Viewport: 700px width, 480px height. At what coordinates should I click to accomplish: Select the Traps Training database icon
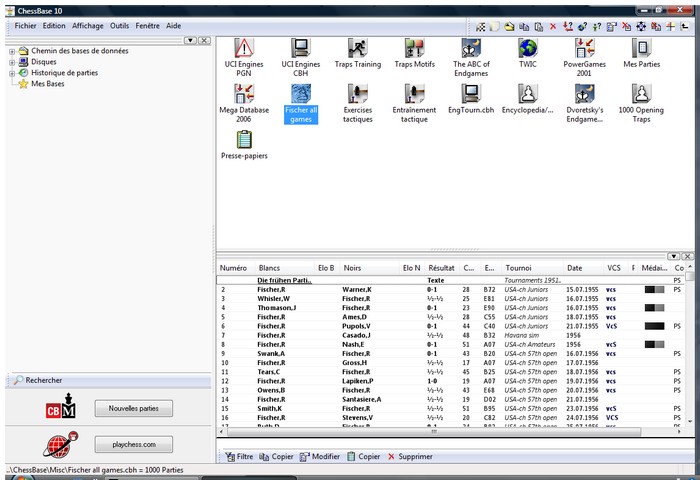358,53
